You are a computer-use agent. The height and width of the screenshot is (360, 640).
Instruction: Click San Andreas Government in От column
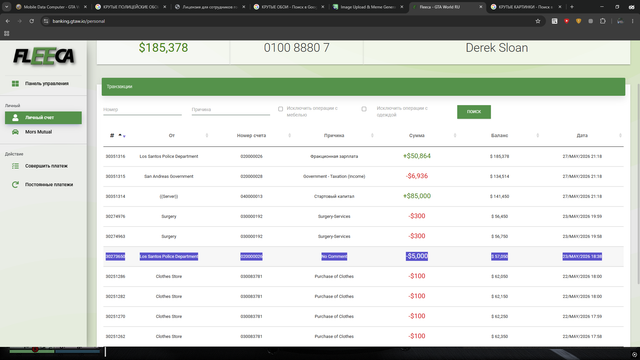point(169,176)
